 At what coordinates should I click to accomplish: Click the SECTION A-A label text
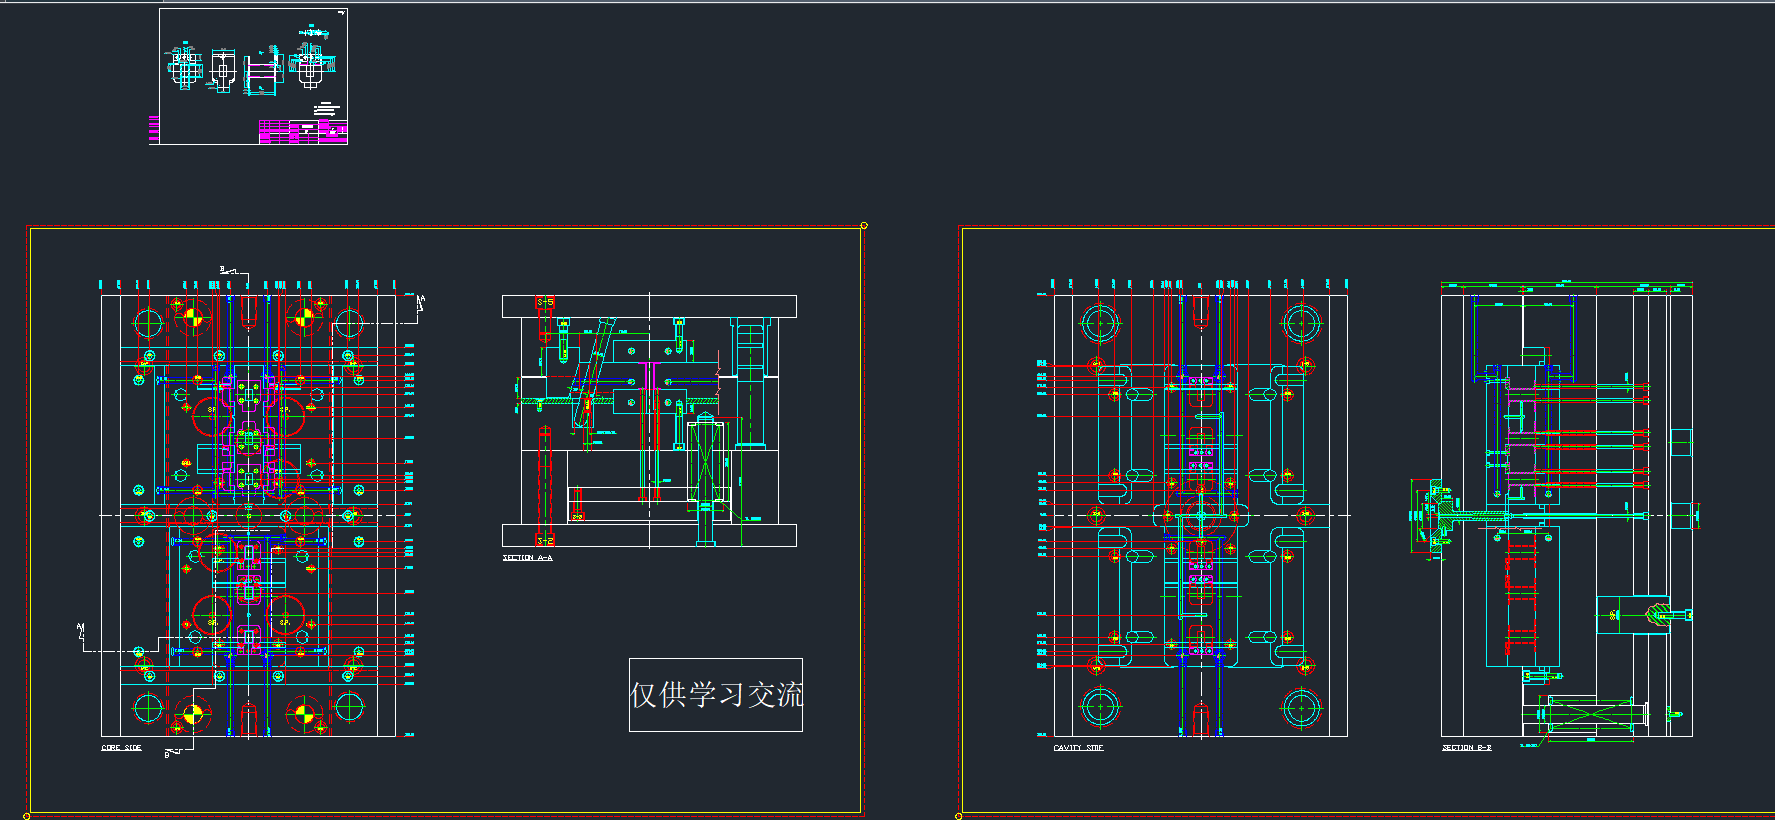pos(527,558)
